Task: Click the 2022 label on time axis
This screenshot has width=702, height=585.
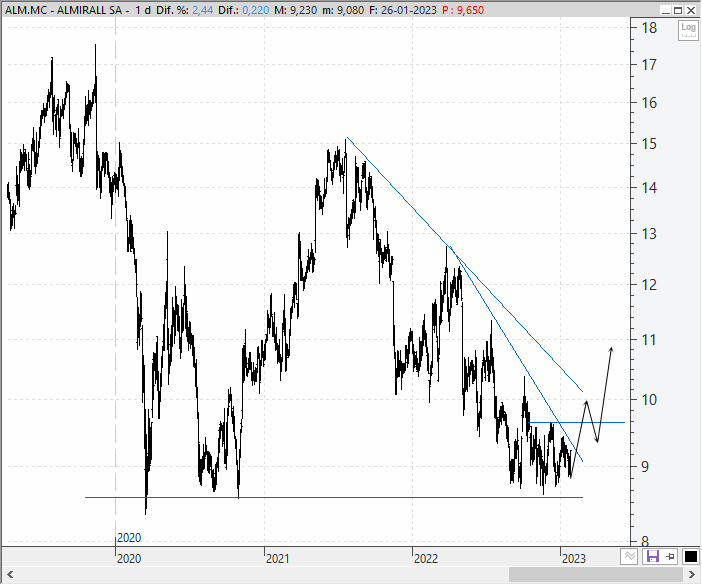Action: [426, 559]
